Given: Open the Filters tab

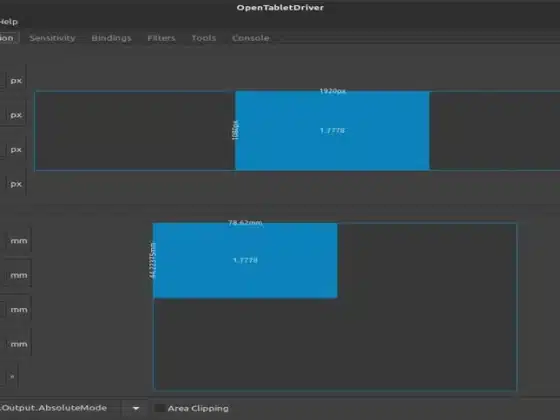Looking at the screenshot, I should tap(161, 38).
